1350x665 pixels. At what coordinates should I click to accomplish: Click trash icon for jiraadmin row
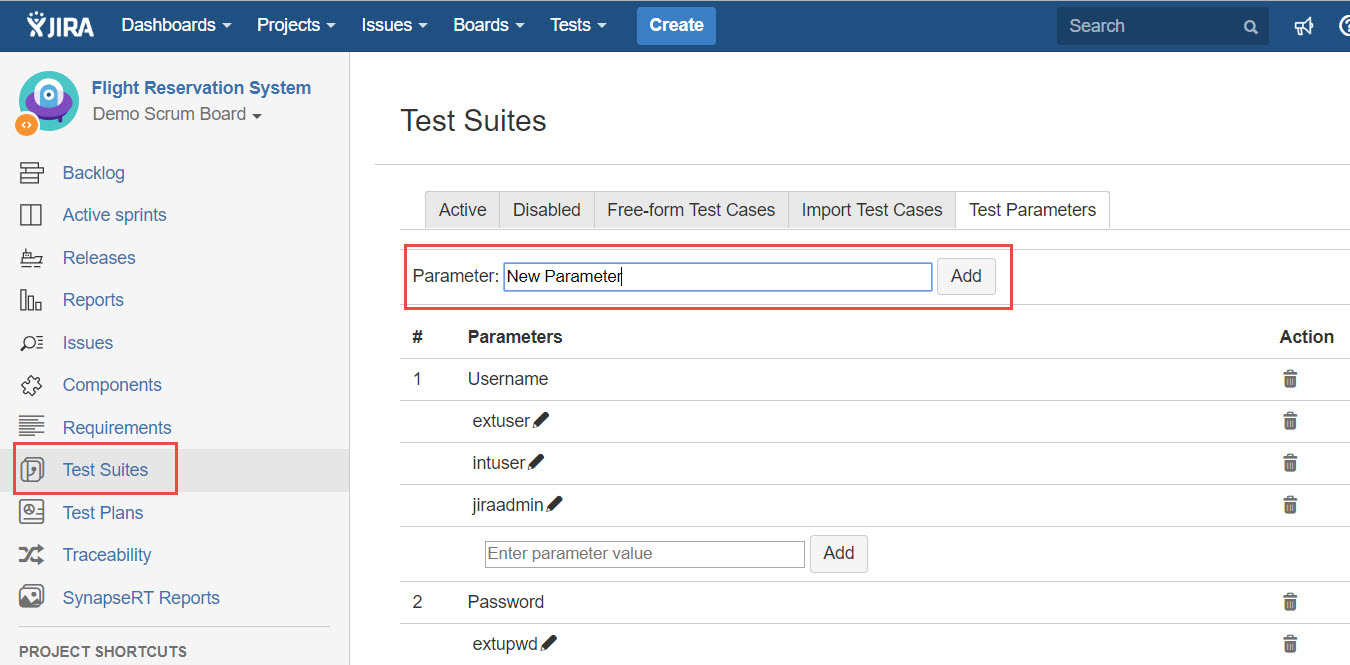(1290, 505)
